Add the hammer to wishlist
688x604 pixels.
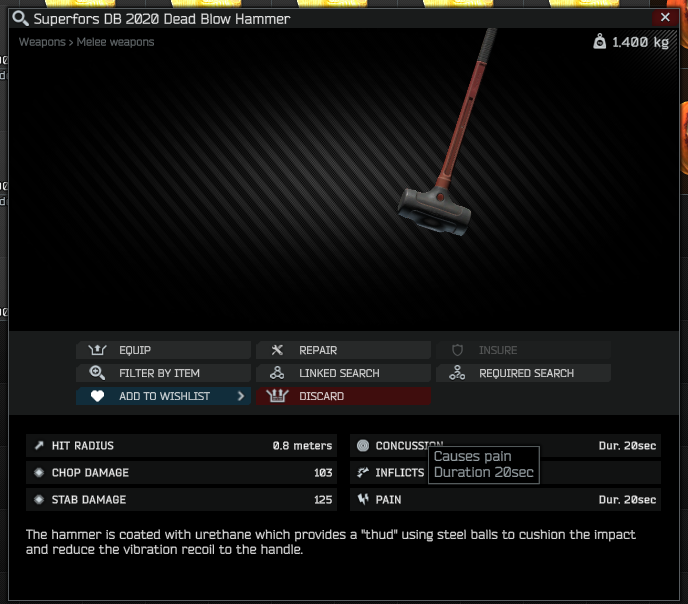tap(163, 396)
